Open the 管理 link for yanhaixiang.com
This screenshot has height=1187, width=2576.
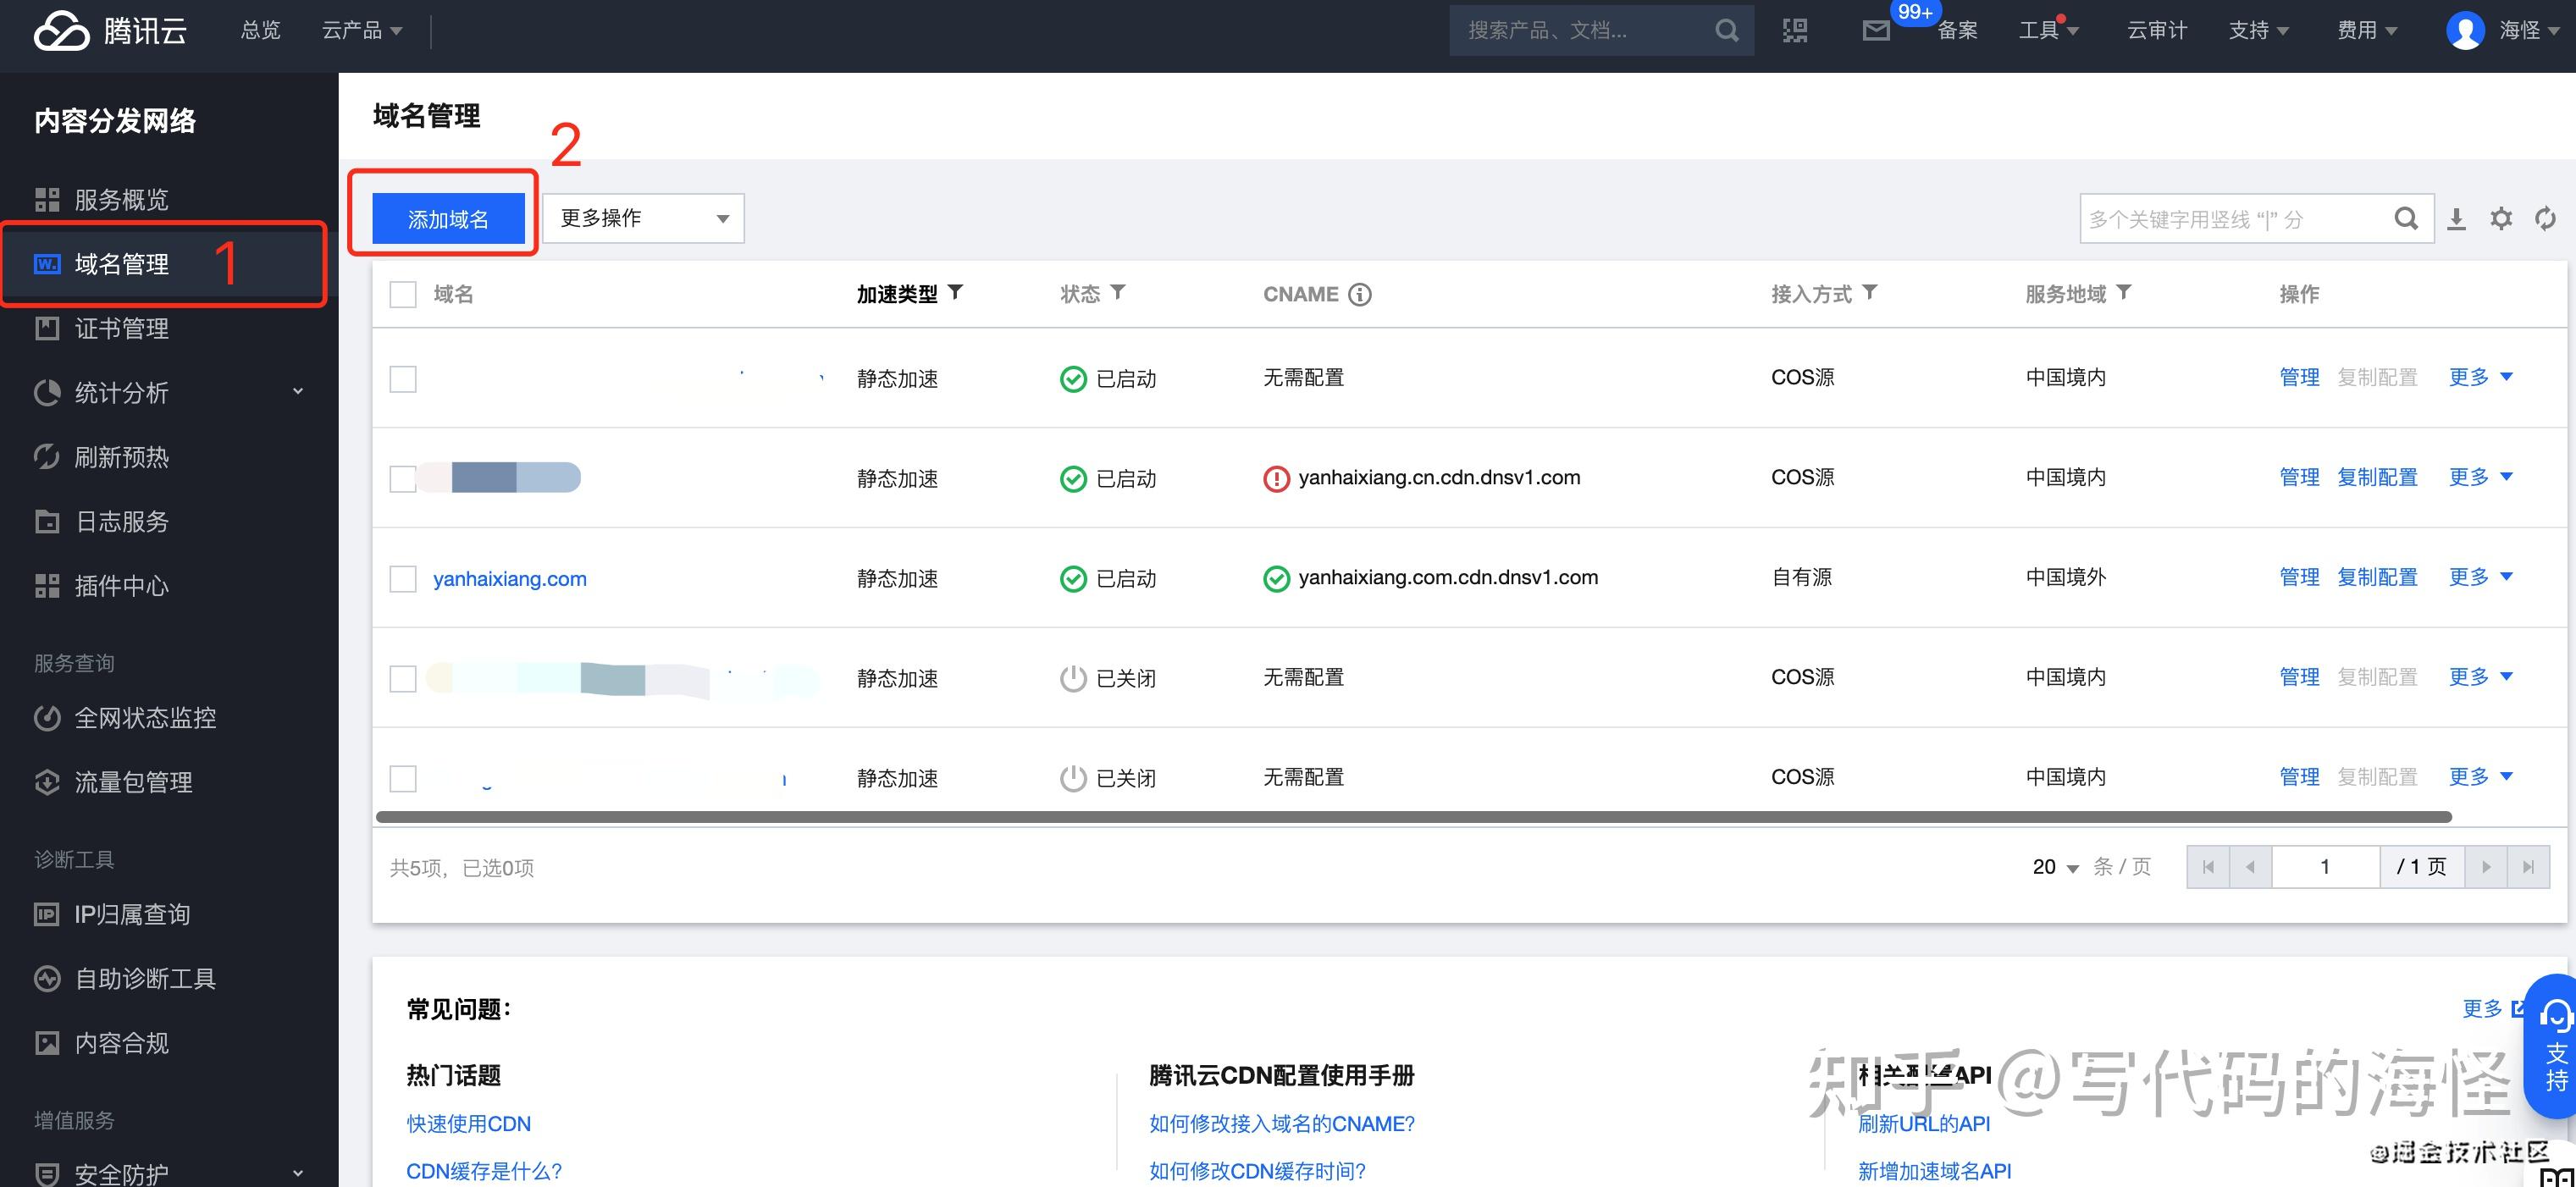tap(2300, 577)
